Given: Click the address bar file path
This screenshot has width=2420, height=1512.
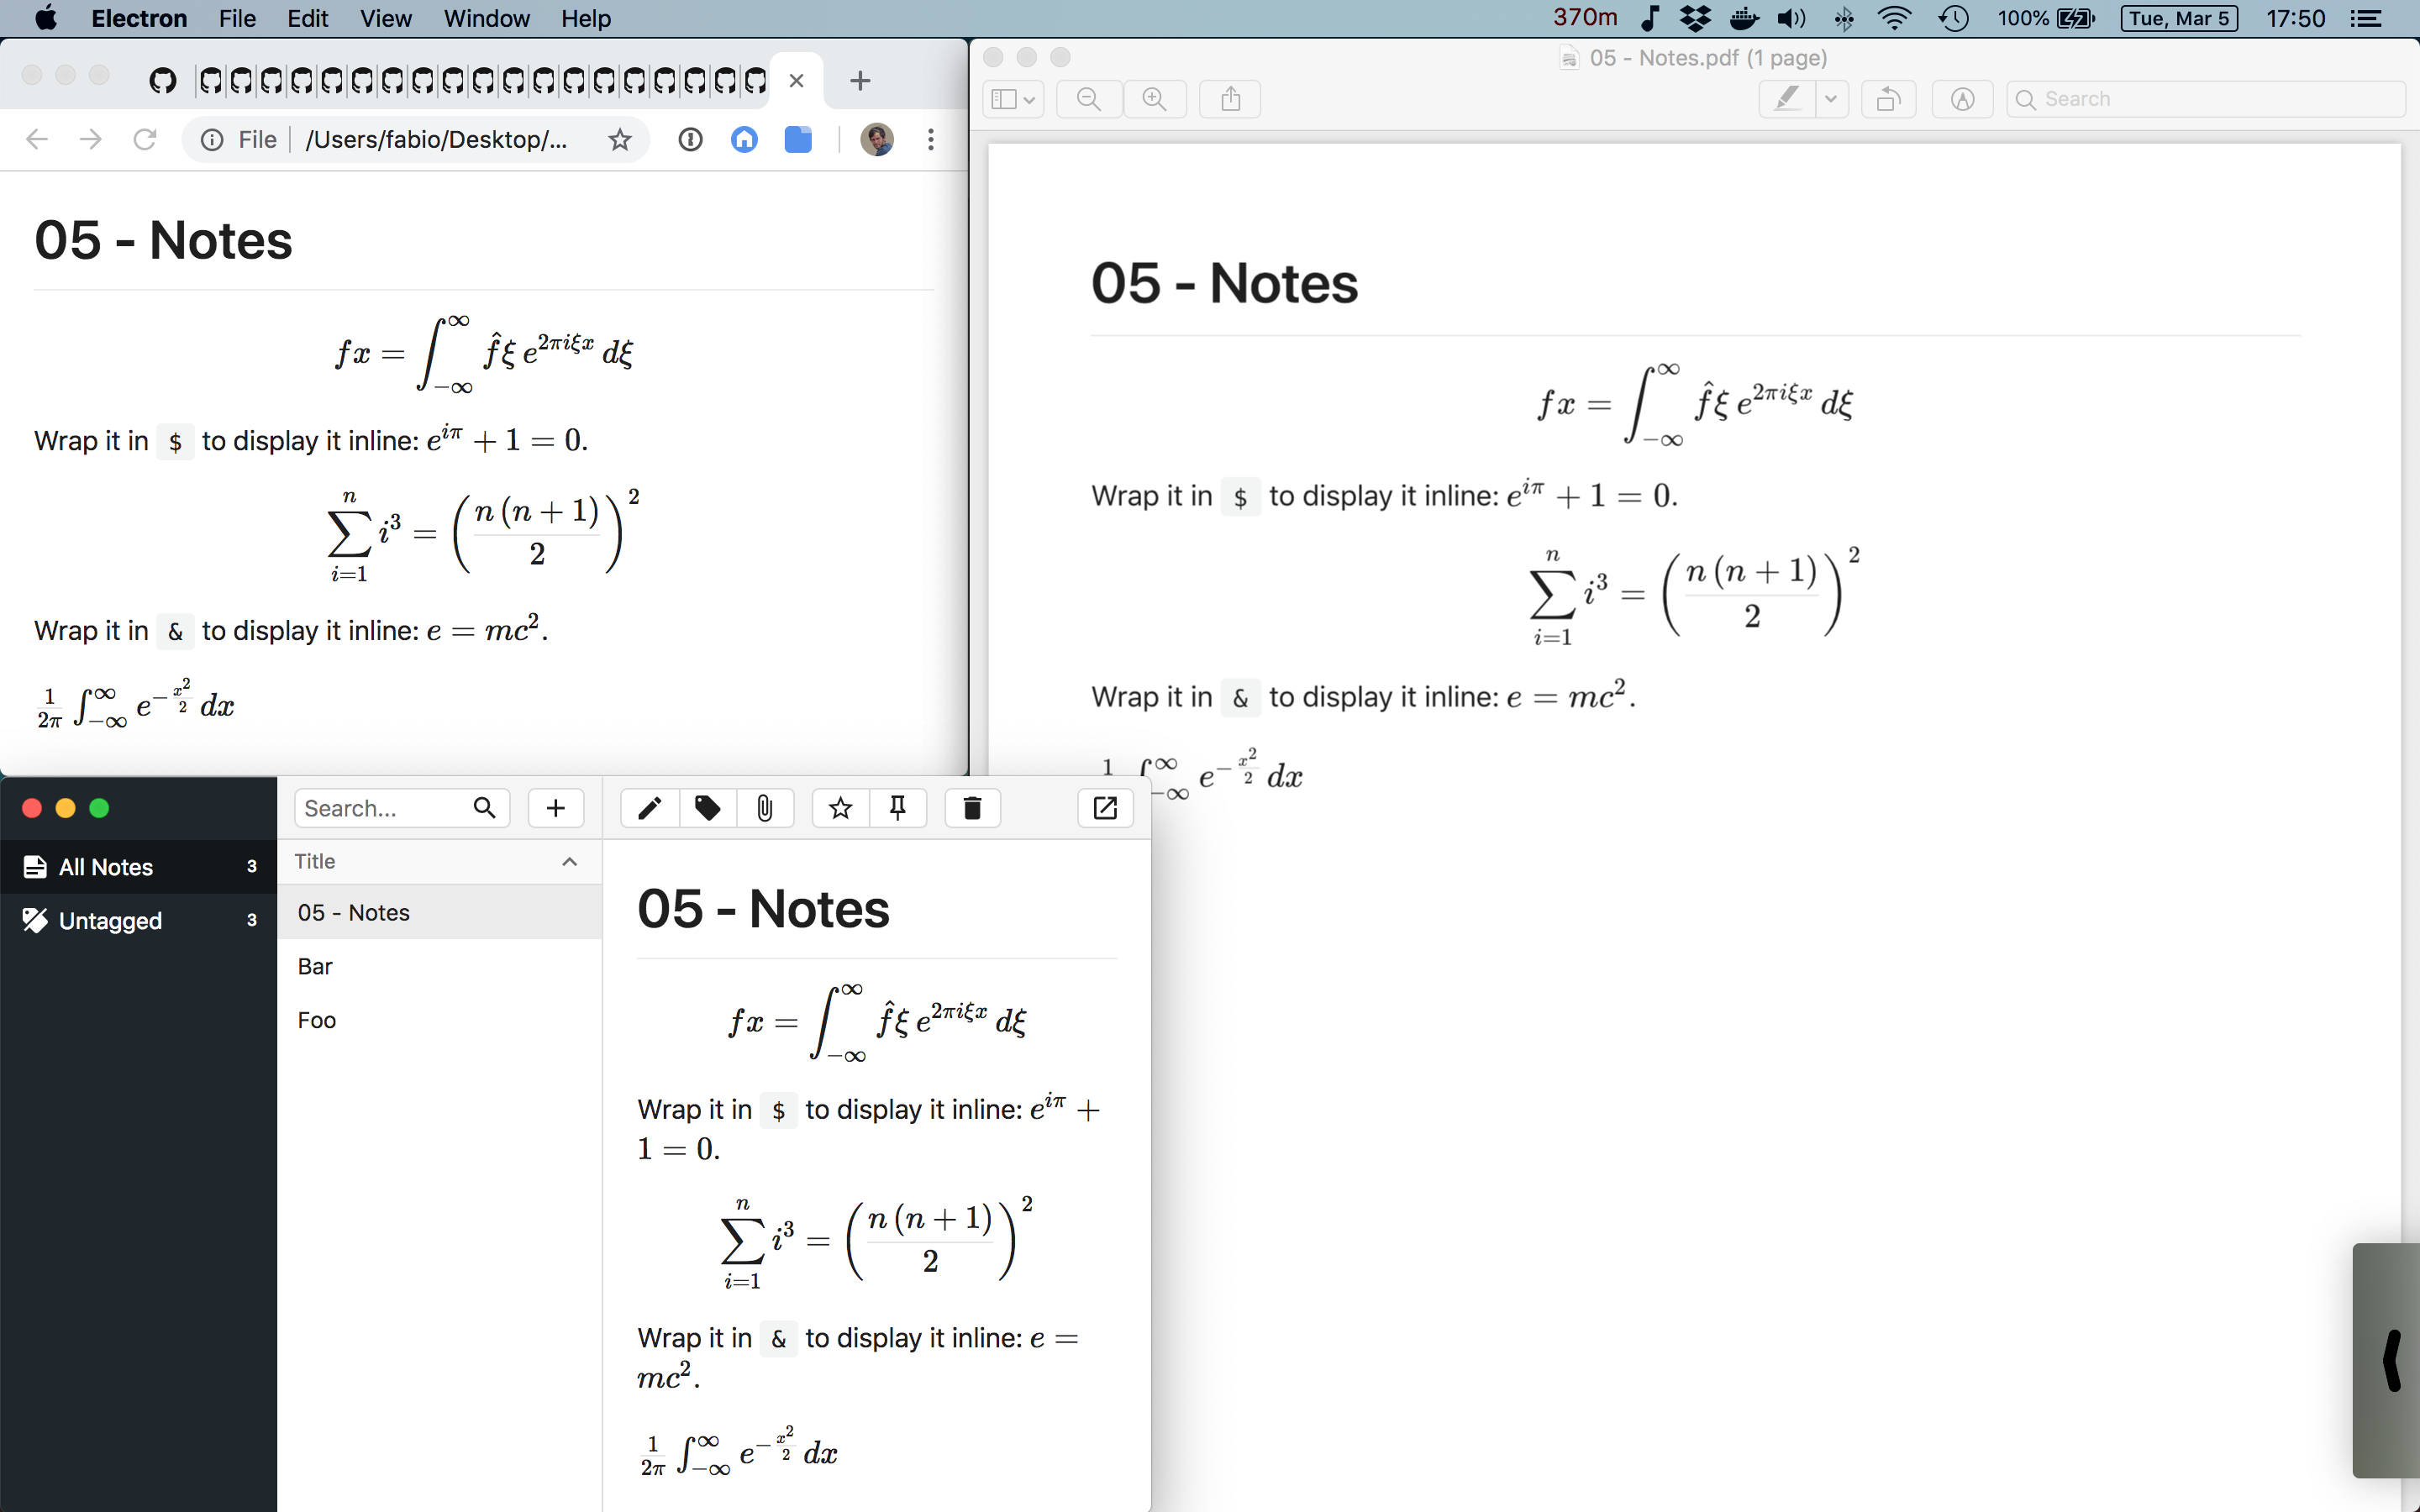Looking at the screenshot, I should pos(437,139).
